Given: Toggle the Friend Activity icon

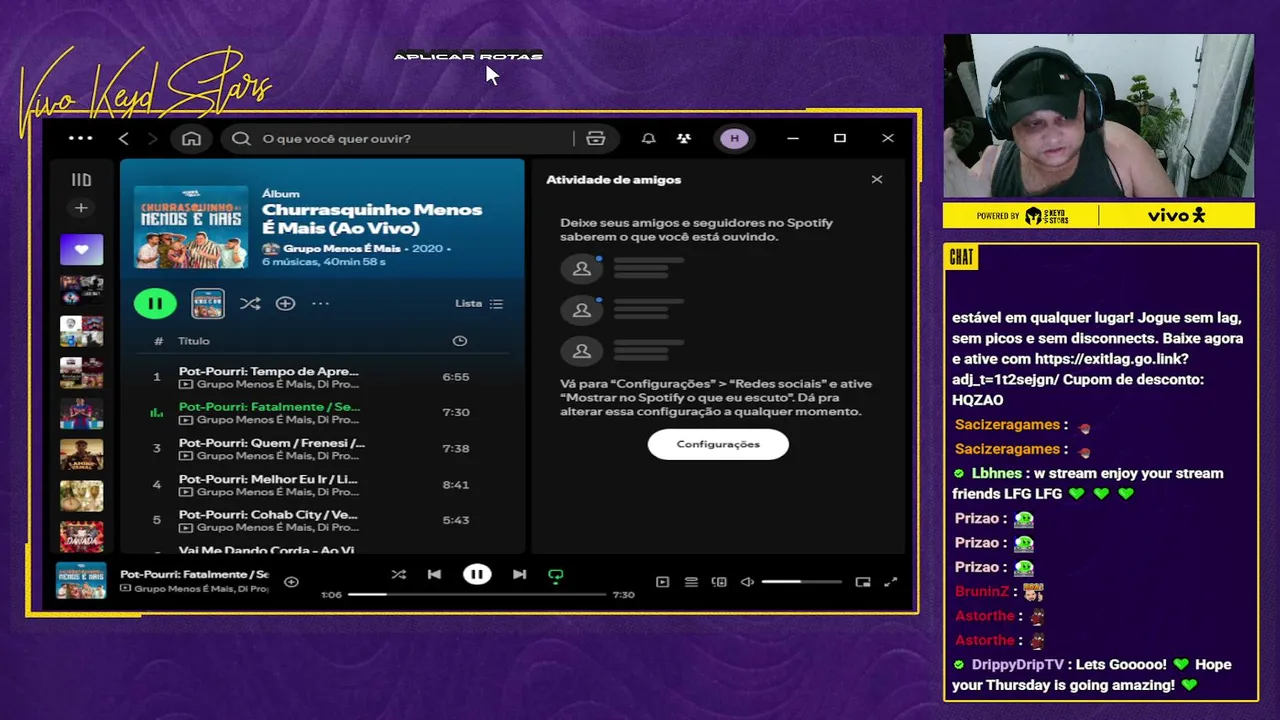Looking at the screenshot, I should coord(684,139).
